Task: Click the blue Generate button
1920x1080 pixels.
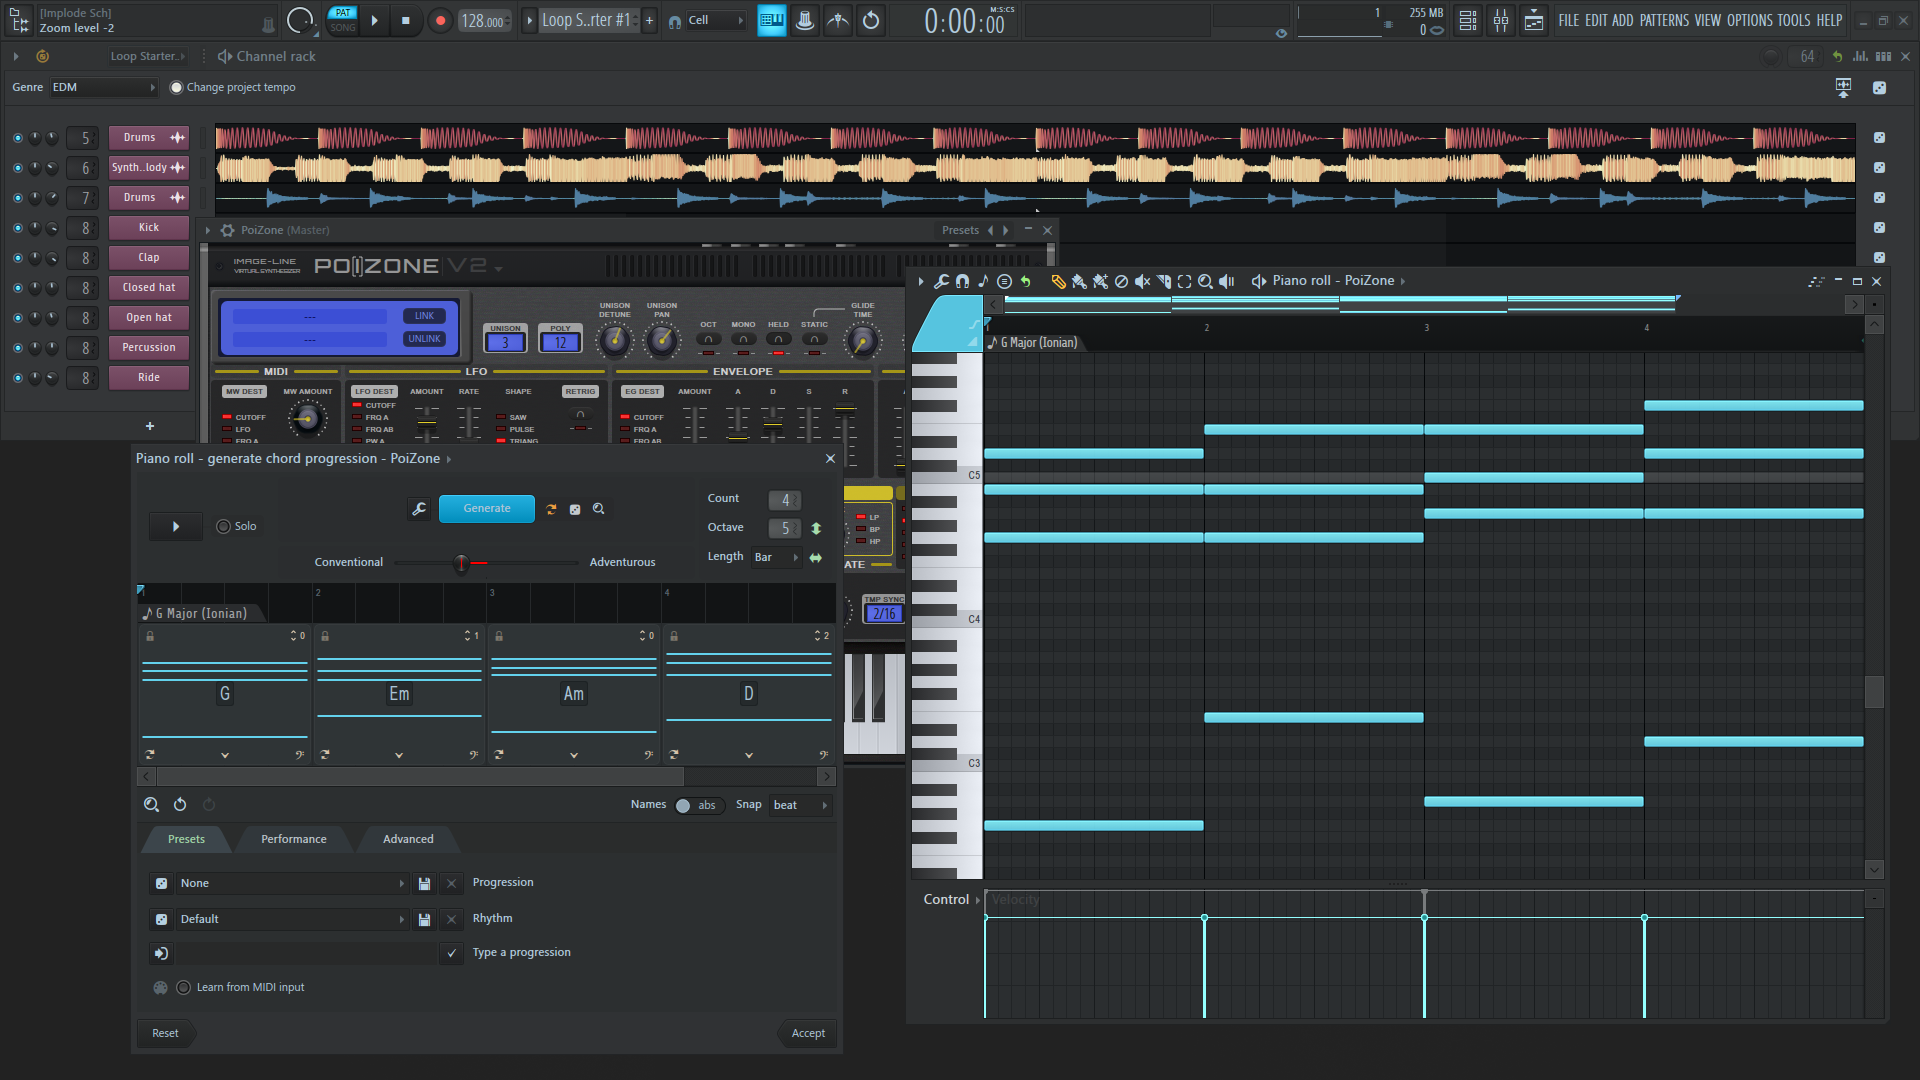Action: 487,509
